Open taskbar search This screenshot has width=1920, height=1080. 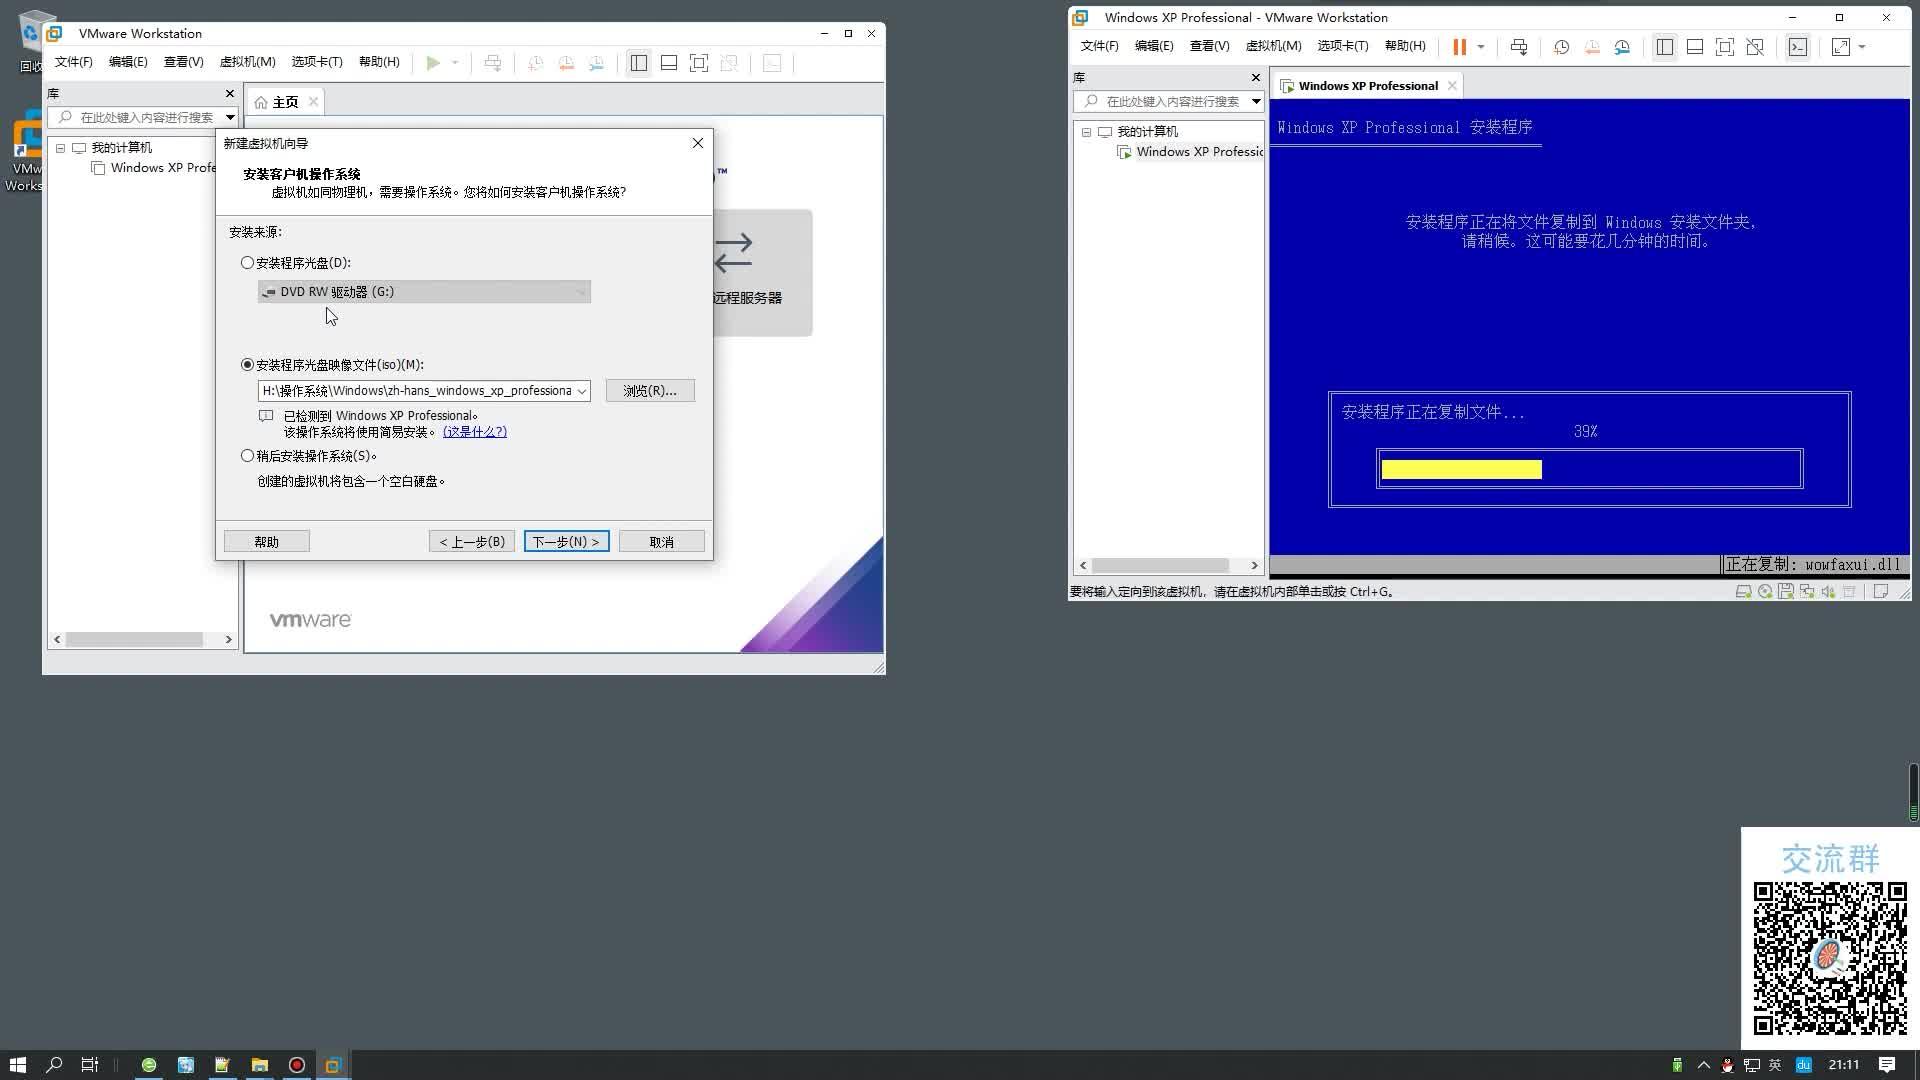pyautogui.click(x=54, y=1065)
